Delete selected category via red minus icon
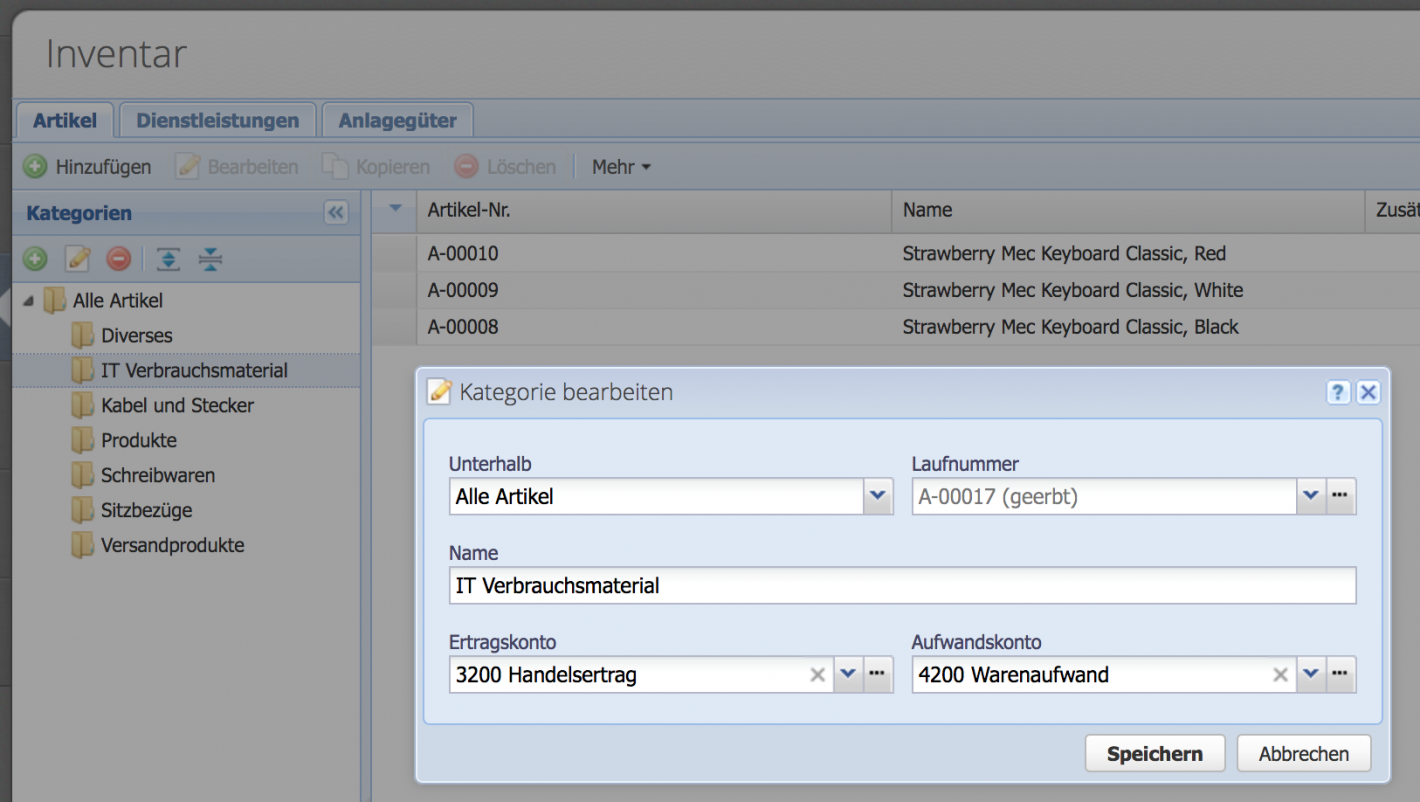 pos(118,259)
